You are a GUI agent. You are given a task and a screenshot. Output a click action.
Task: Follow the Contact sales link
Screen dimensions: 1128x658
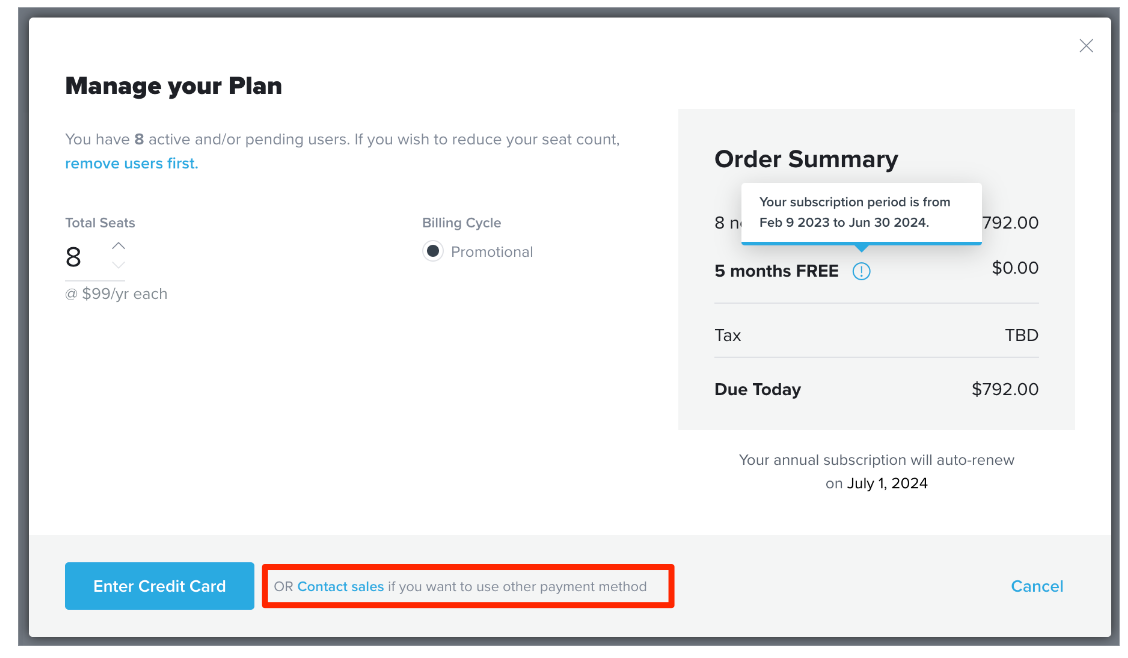(340, 586)
